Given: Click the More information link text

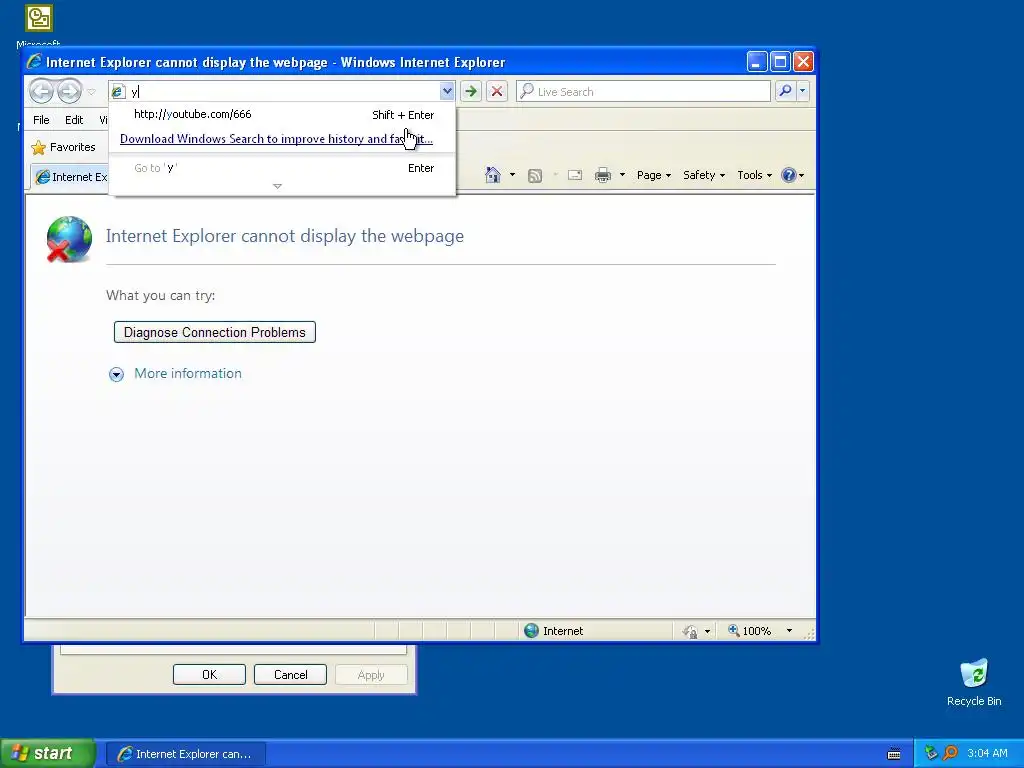Looking at the screenshot, I should 188,374.
